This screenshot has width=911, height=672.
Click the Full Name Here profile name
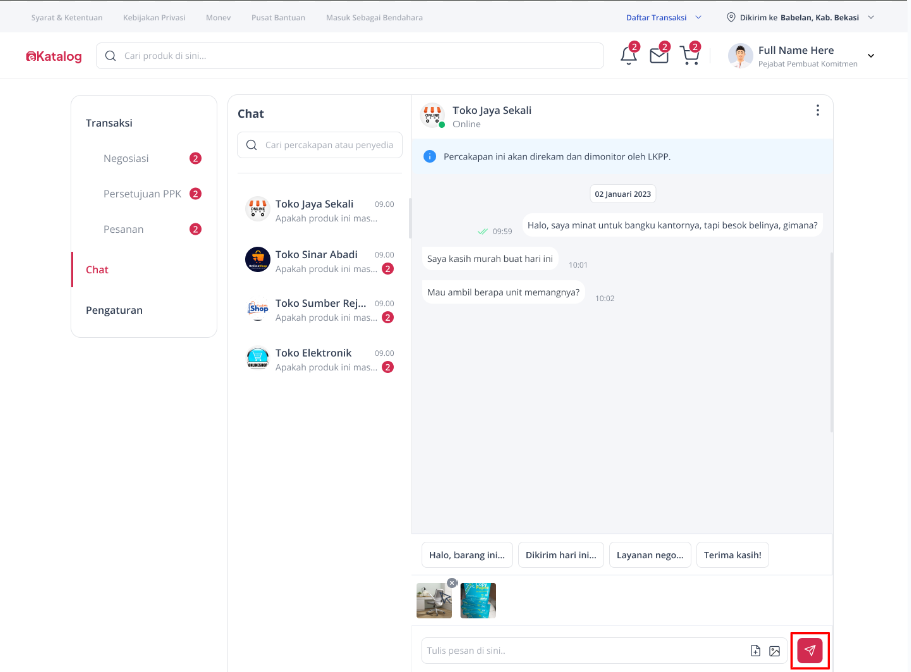coord(795,50)
